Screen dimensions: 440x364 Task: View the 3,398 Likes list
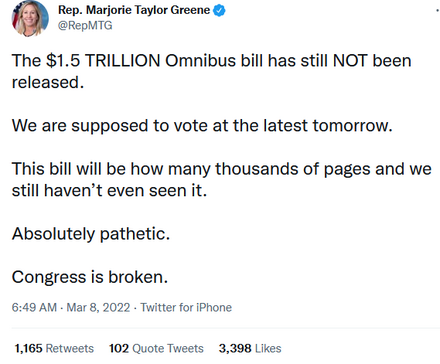[250, 348]
